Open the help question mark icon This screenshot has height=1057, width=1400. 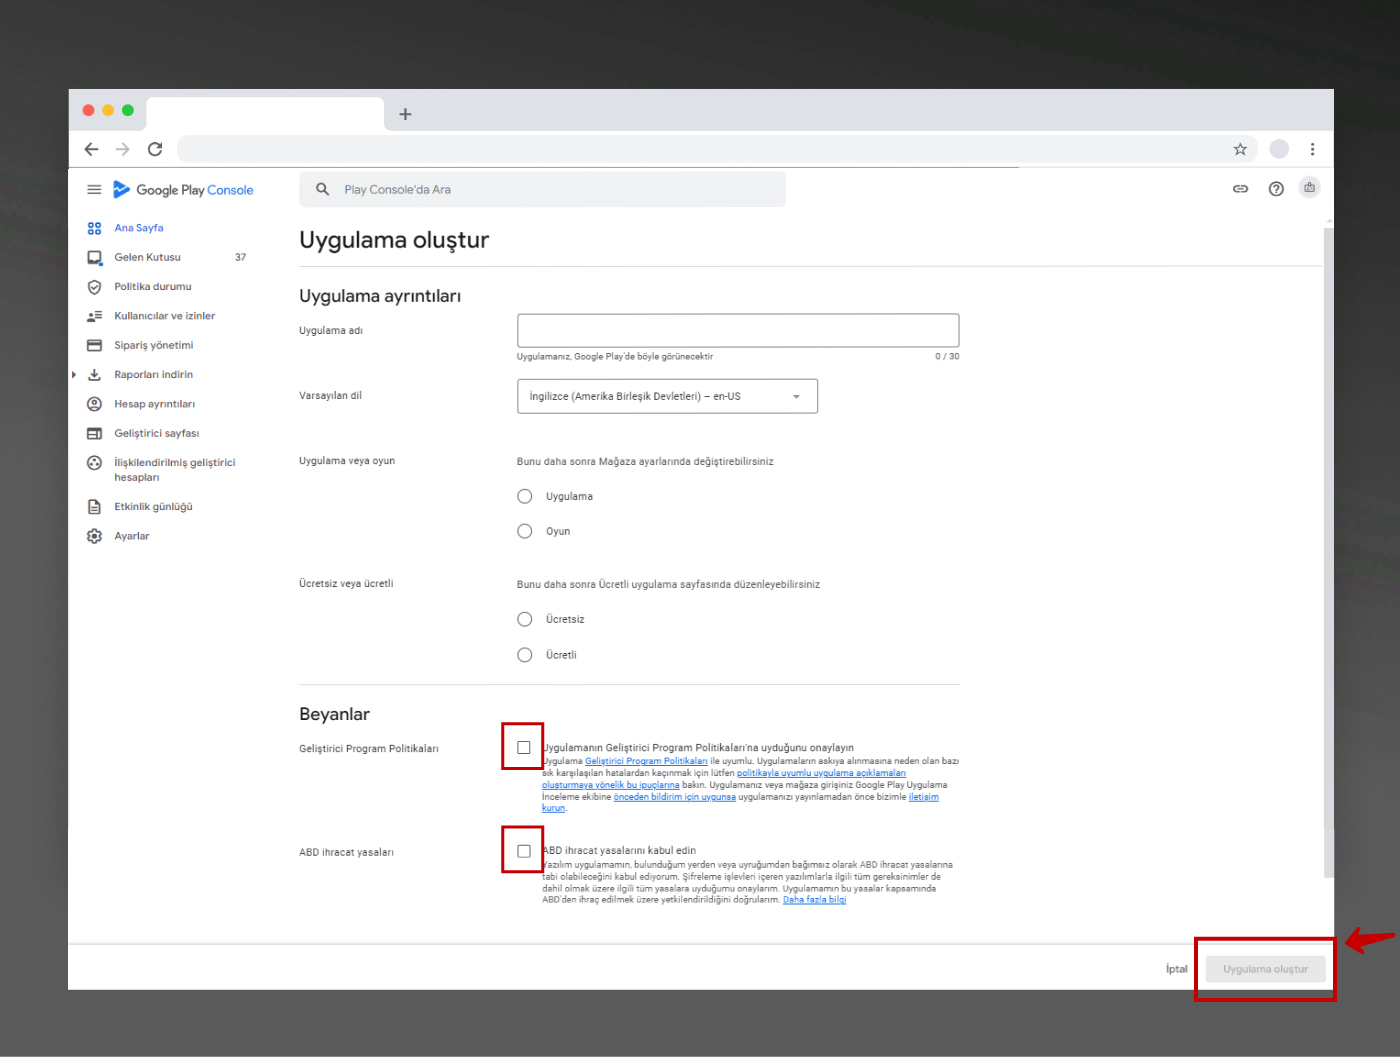click(1276, 188)
